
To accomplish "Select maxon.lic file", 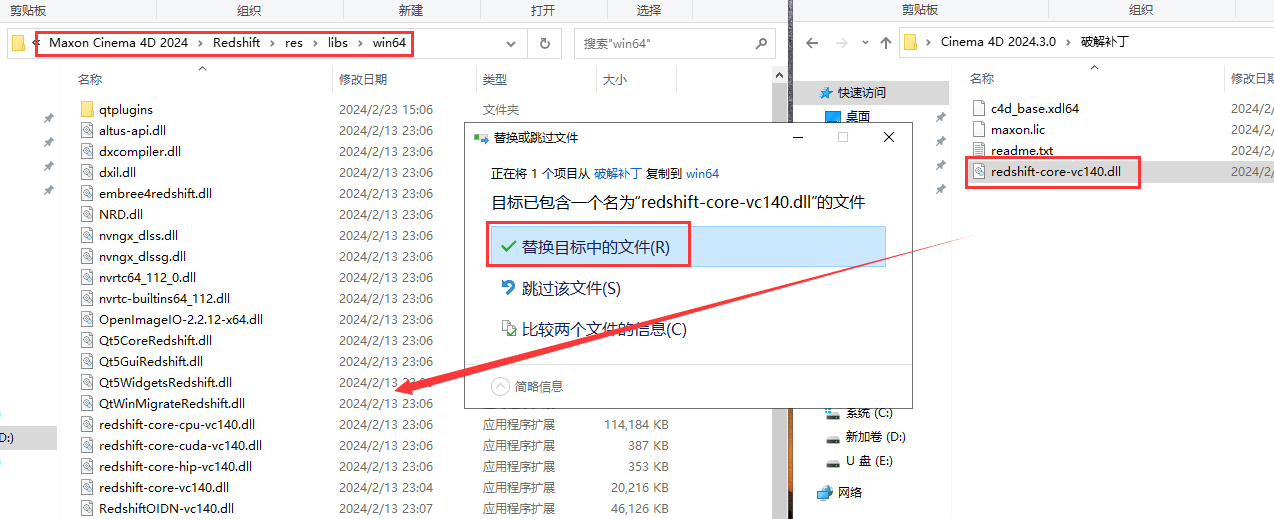I will 1017,129.
